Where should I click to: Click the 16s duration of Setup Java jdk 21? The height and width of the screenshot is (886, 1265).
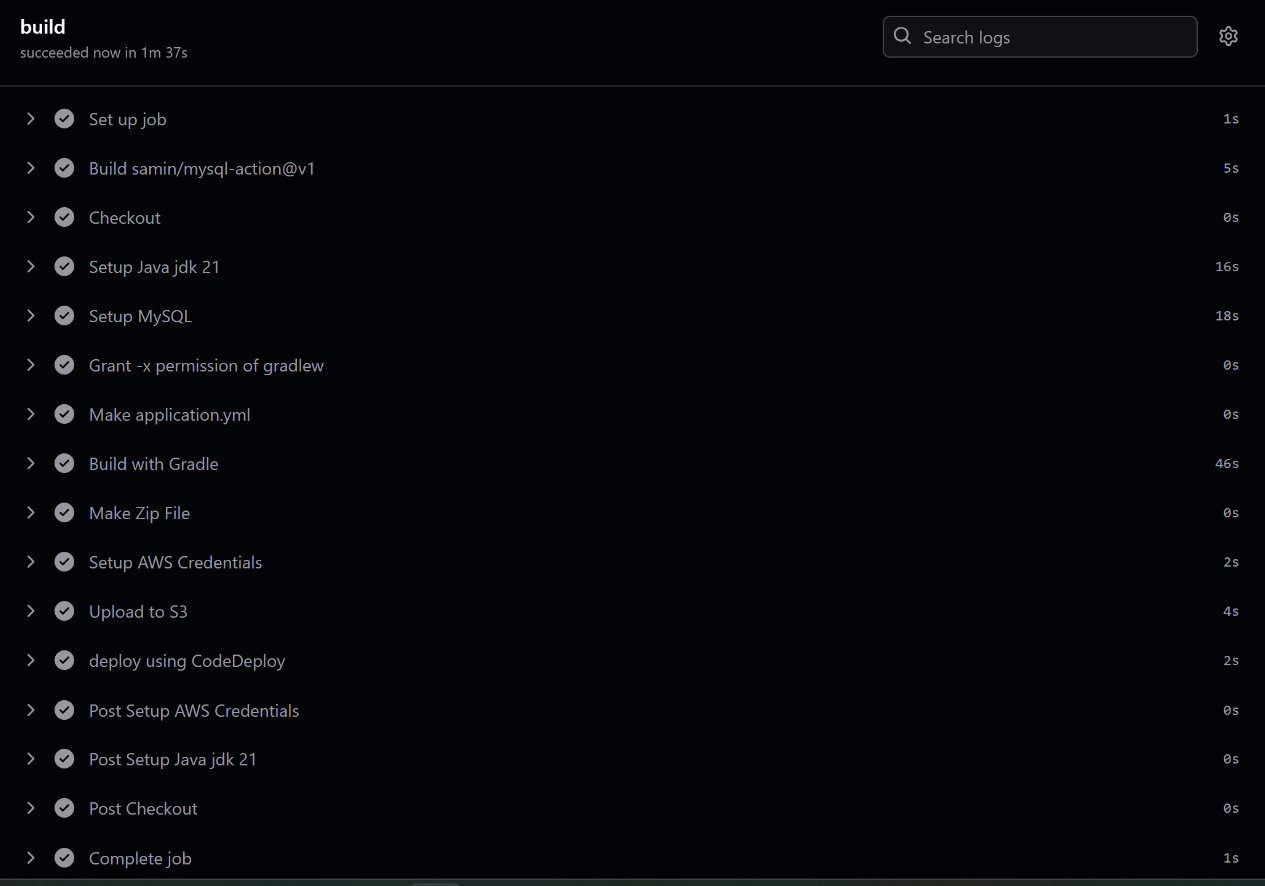pos(1227,267)
